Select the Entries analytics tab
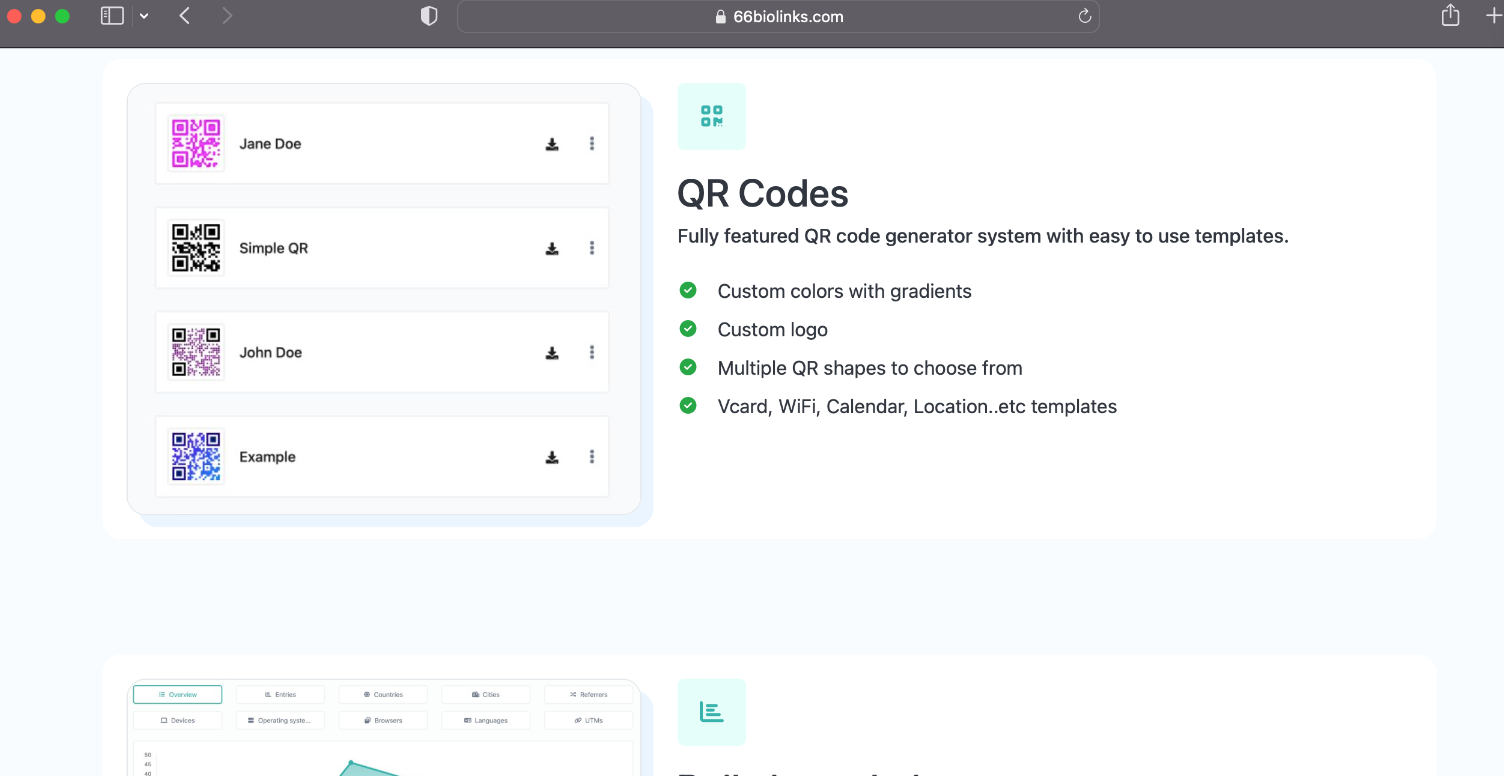The image size is (1504, 776). (x=280, y=694)
